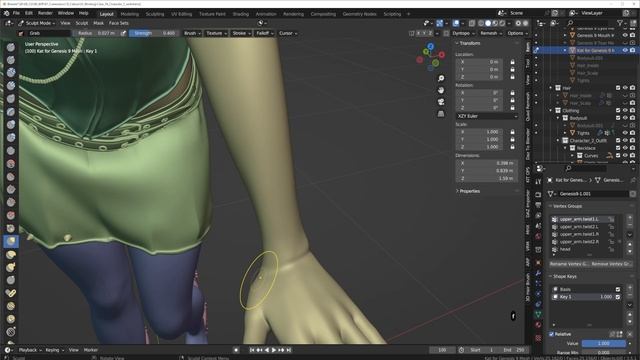
Task: Exclude the Clothing collection checkbox
Action: (618, 110)
